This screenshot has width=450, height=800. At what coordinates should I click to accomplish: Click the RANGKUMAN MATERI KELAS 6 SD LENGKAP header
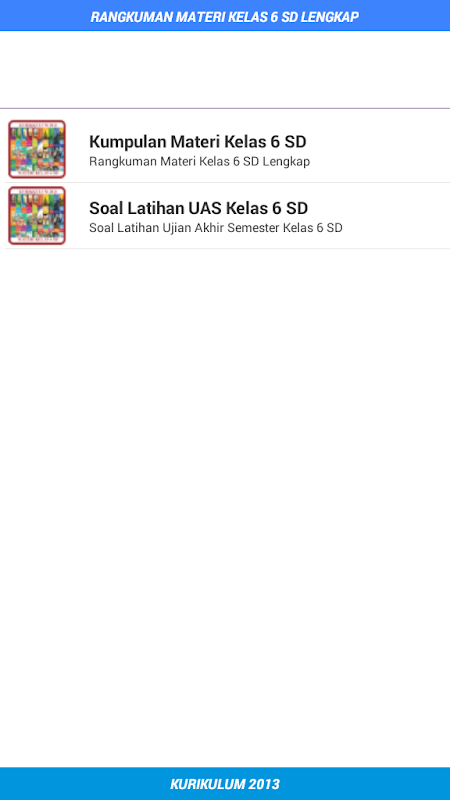pyautogui.click(x=225, y=16)
